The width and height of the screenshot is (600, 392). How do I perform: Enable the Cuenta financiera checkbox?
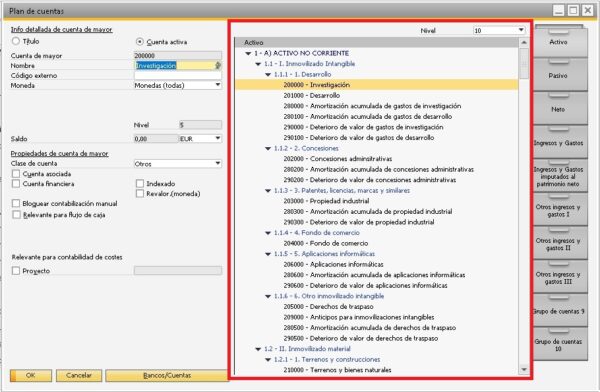pyautogui.click(x=16, y=184)
